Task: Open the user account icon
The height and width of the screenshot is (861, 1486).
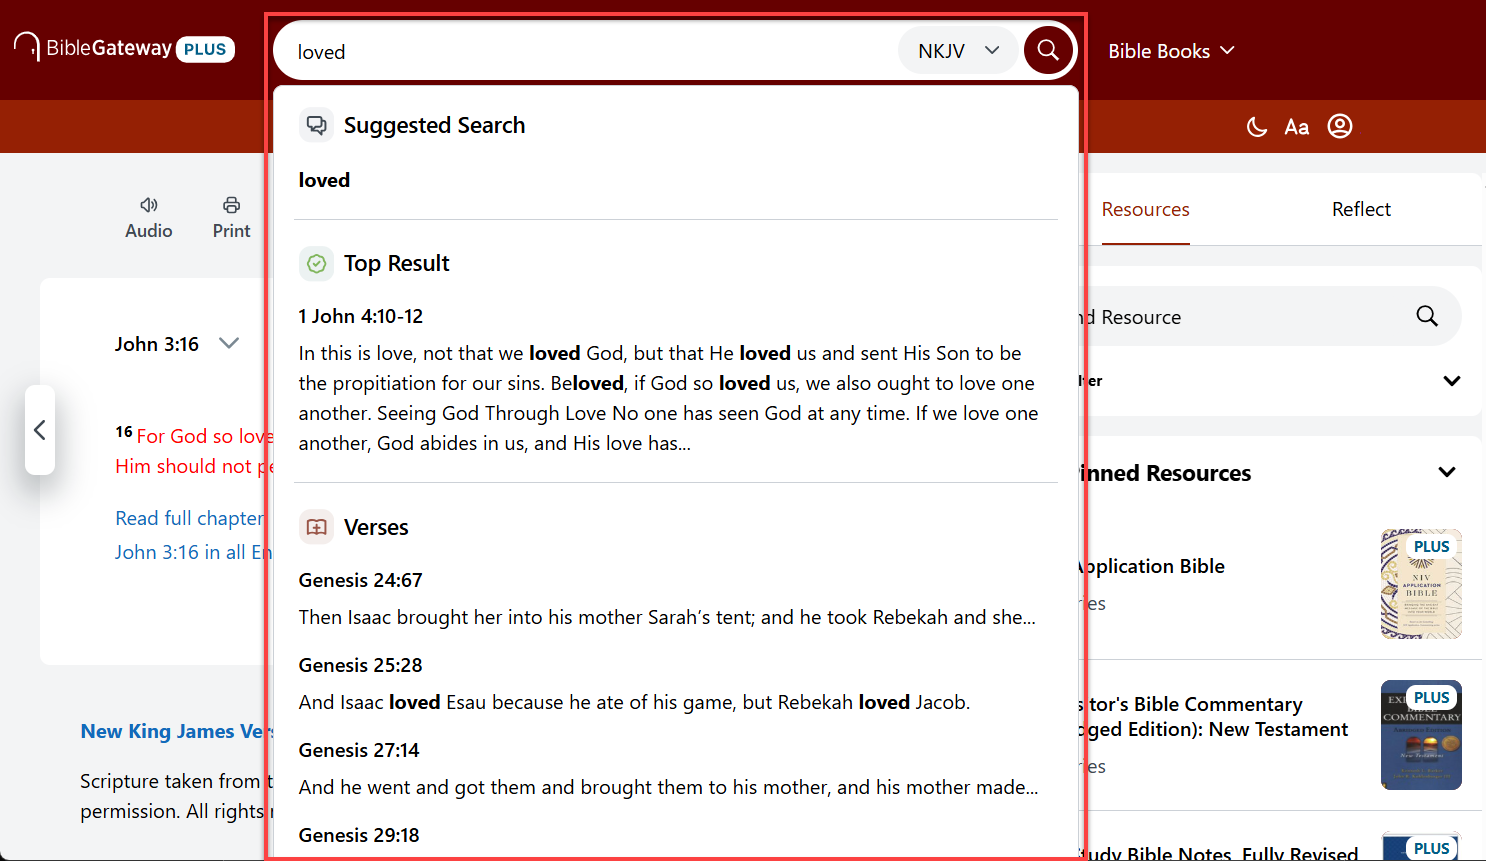Action: [1340, 126]
